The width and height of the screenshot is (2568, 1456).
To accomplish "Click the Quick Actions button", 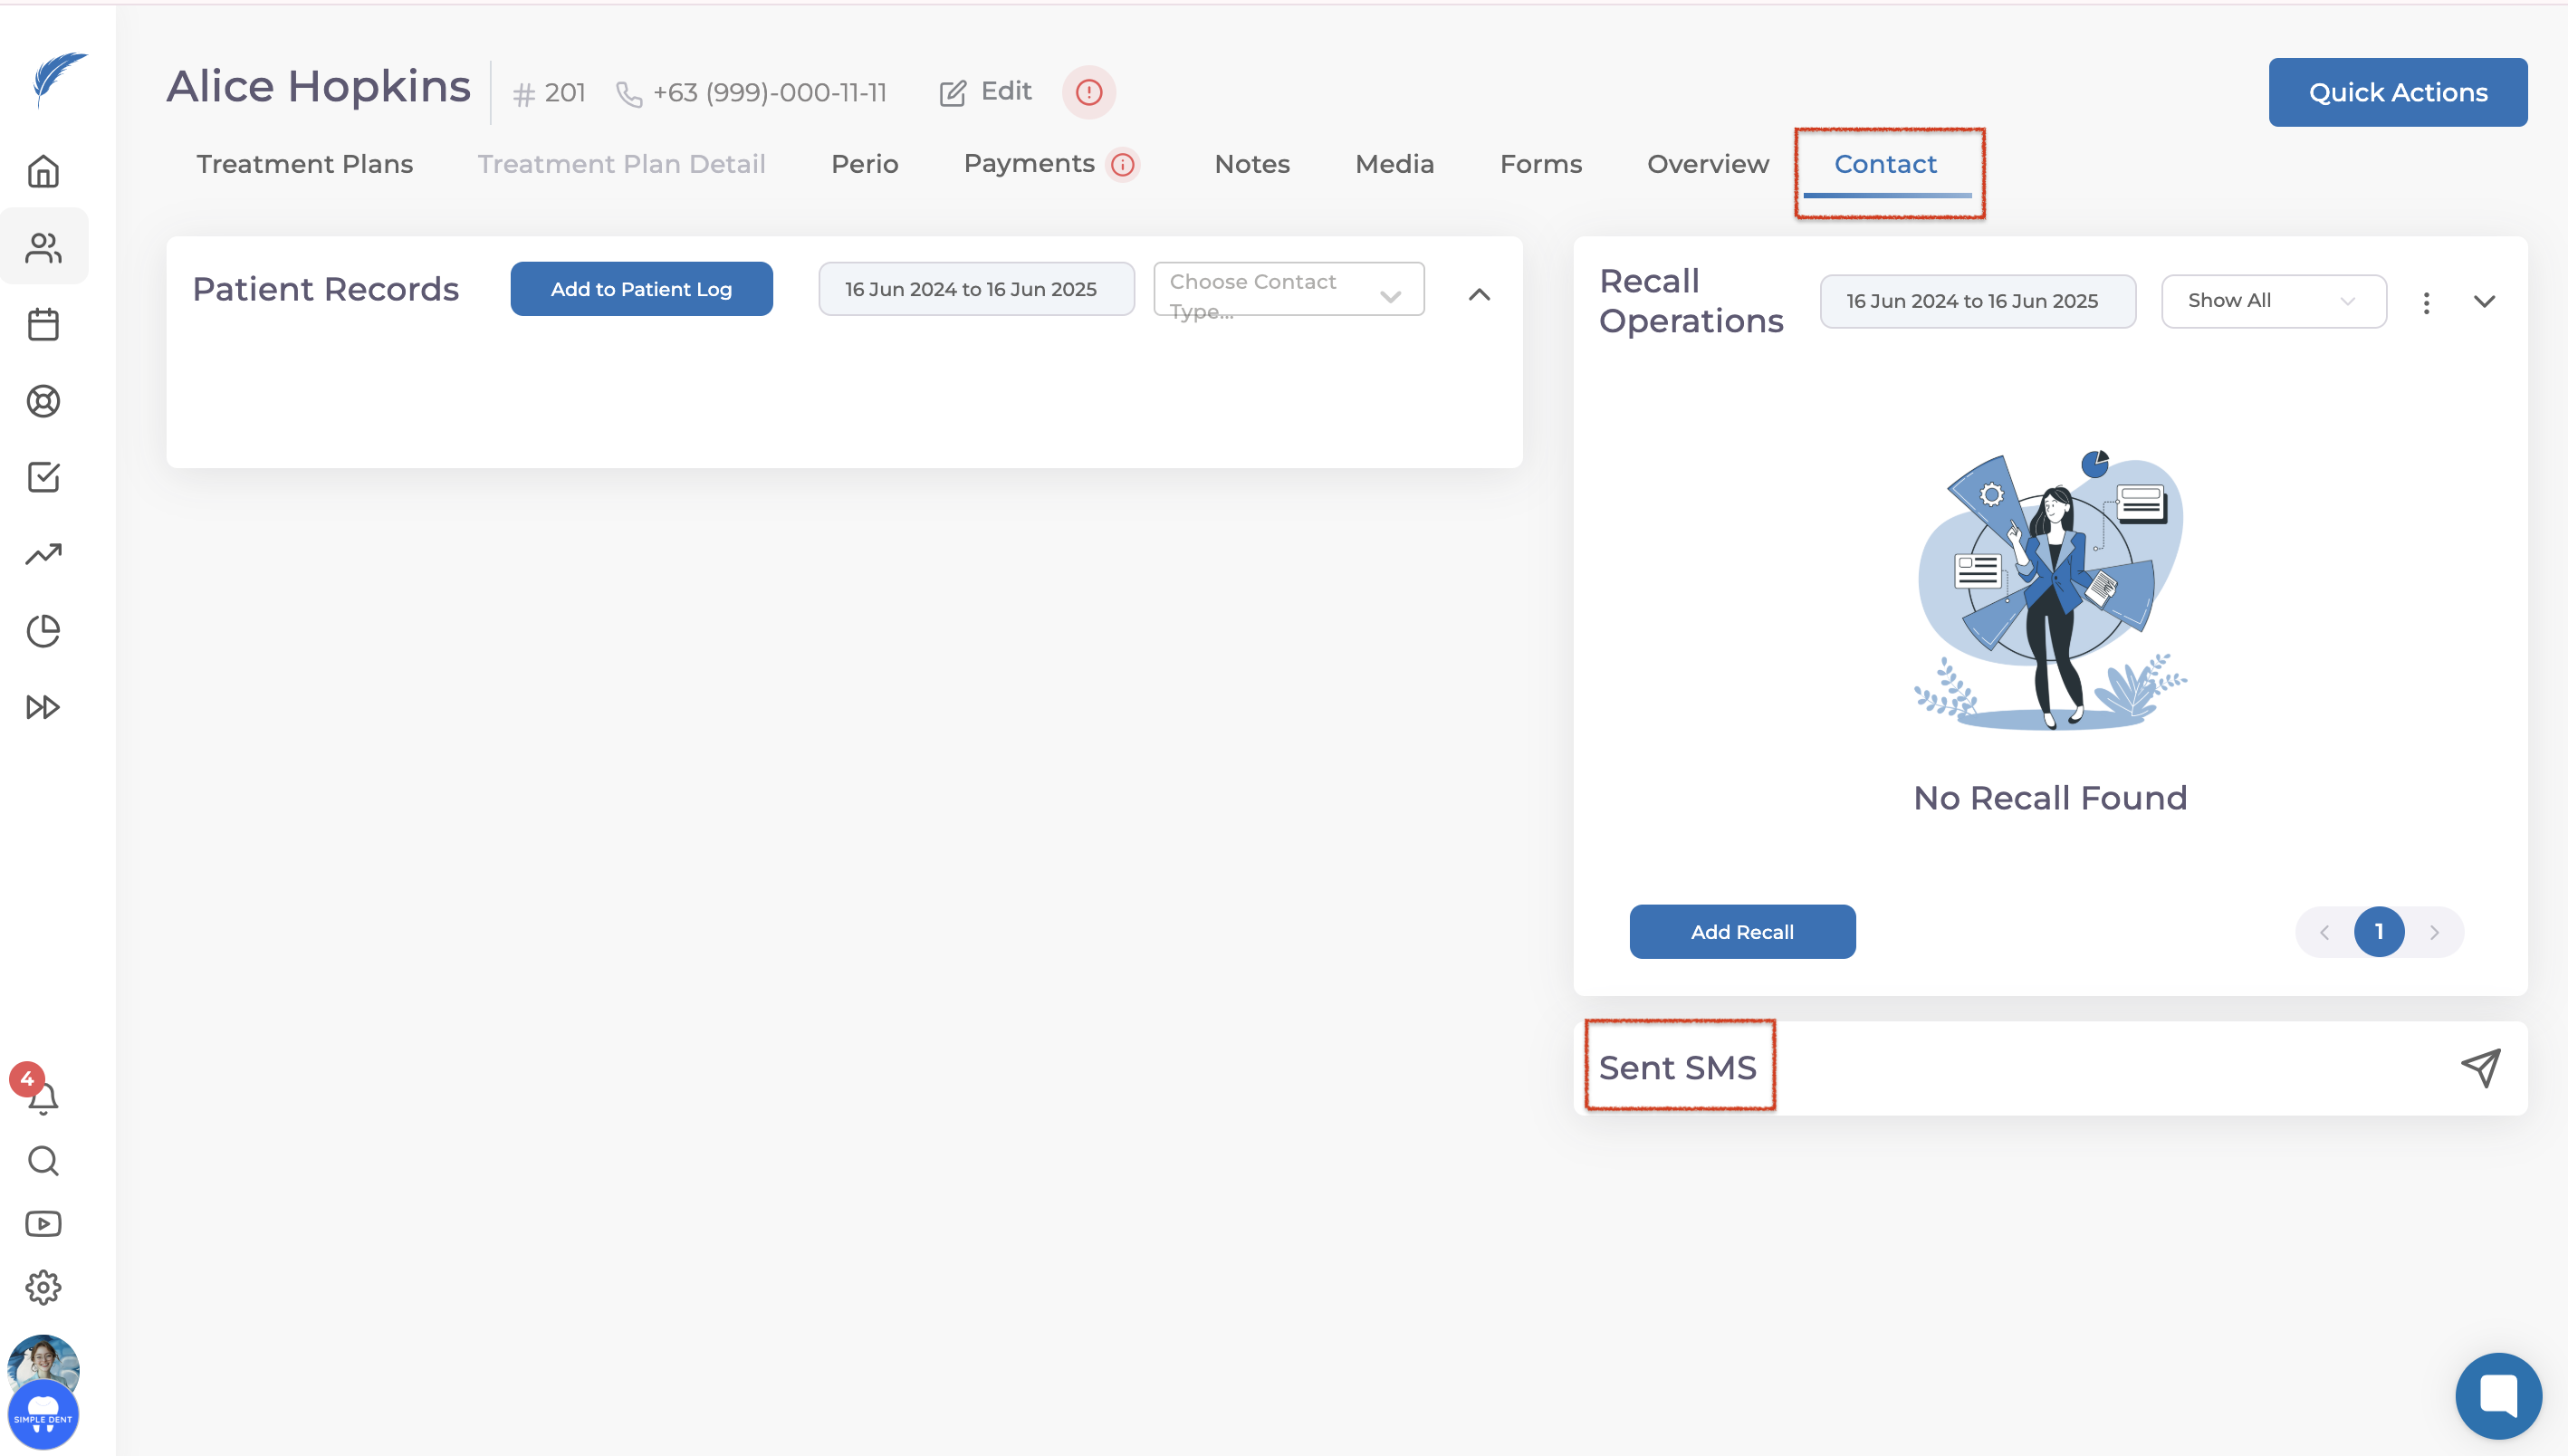I will click(x=2397, y=92).
